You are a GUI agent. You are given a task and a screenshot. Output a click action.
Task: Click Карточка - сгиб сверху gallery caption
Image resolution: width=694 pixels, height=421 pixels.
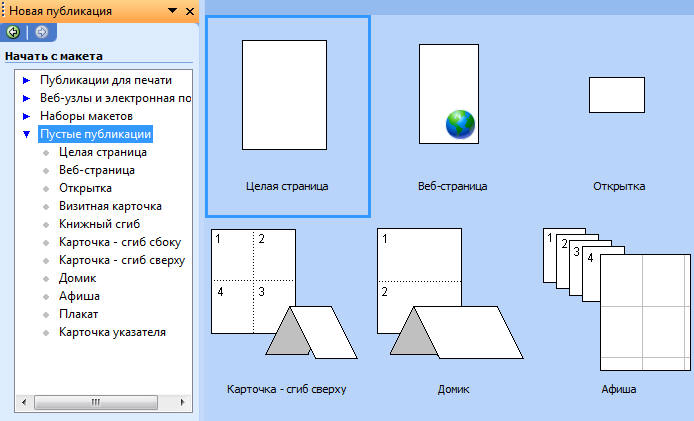286,390
